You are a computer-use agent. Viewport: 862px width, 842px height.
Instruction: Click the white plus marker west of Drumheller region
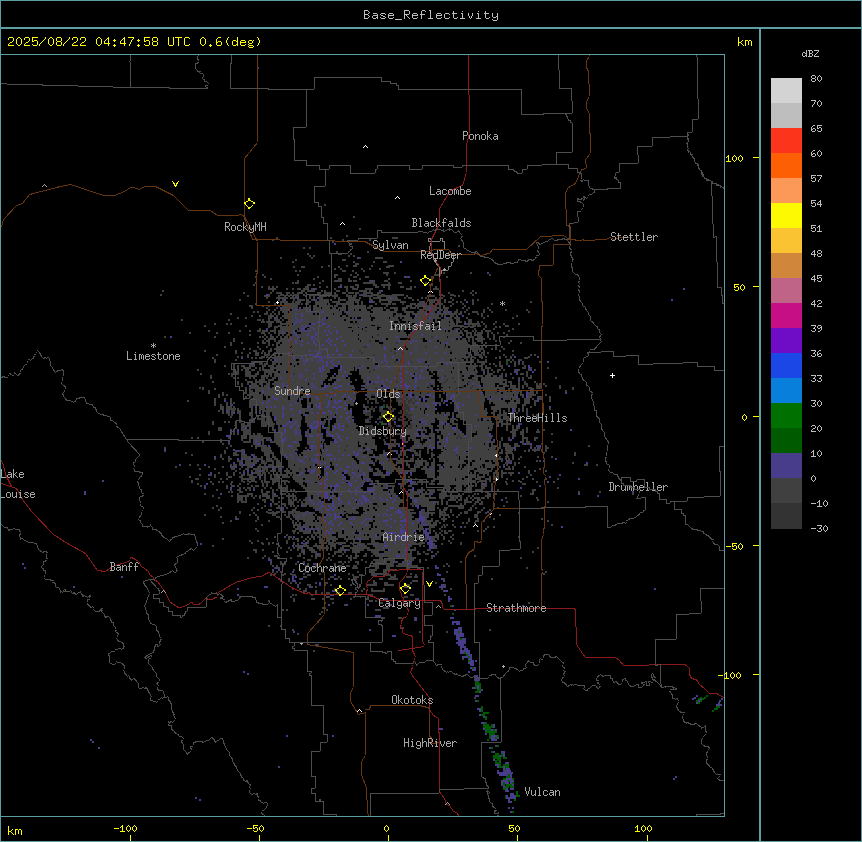[x=612, y=375]
